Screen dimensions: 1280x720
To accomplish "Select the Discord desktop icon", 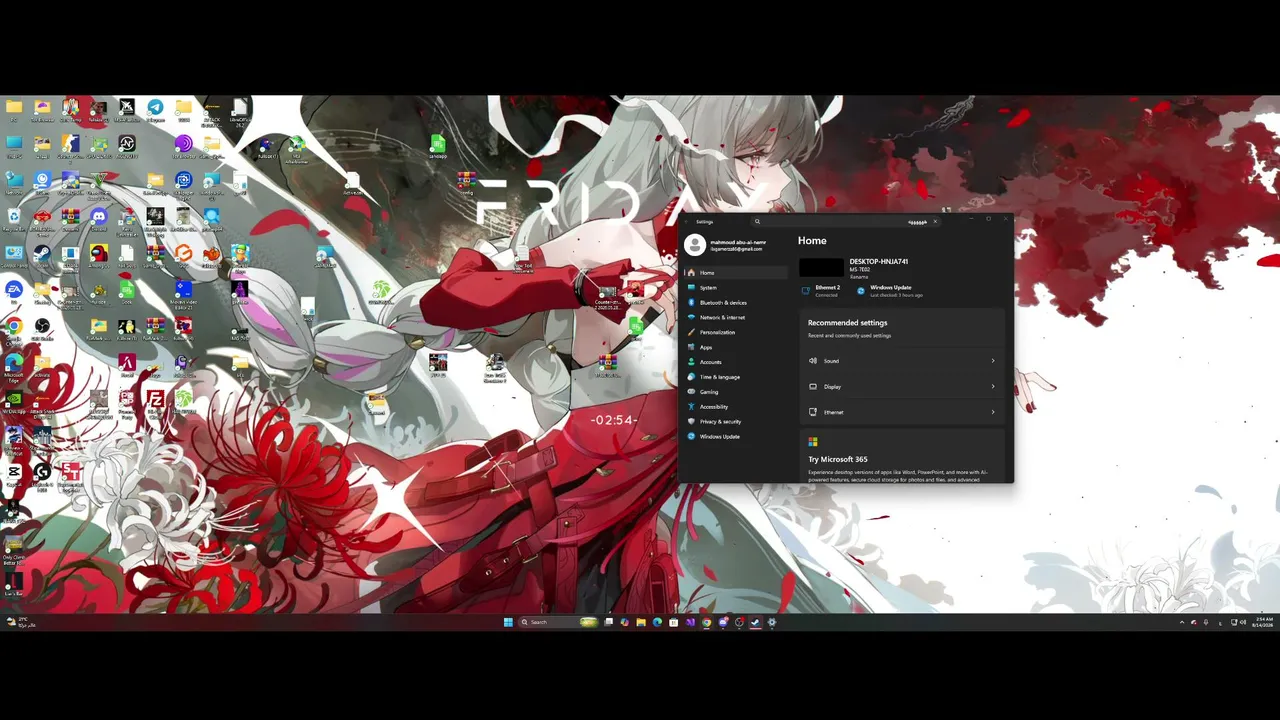I will coord(98,219).
